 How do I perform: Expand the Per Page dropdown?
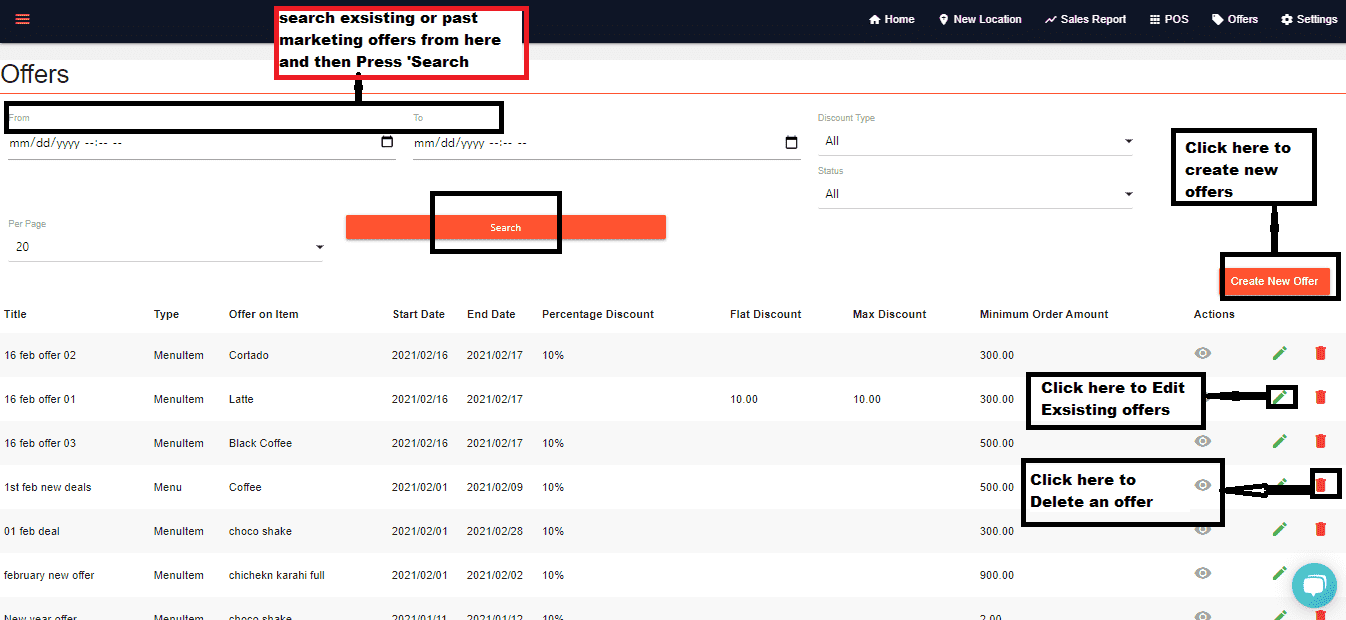pos(165,247)
